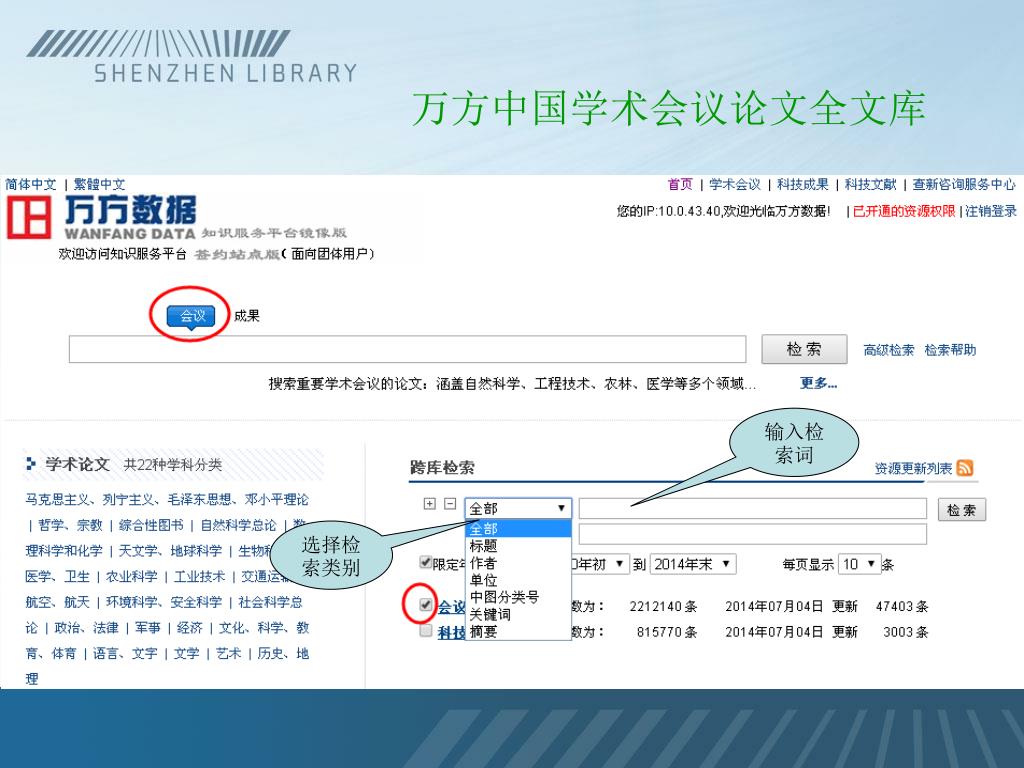Screen dimensions: 1024x768
Task: Click the 2212140 条 record count
Action: click(664, 607)
